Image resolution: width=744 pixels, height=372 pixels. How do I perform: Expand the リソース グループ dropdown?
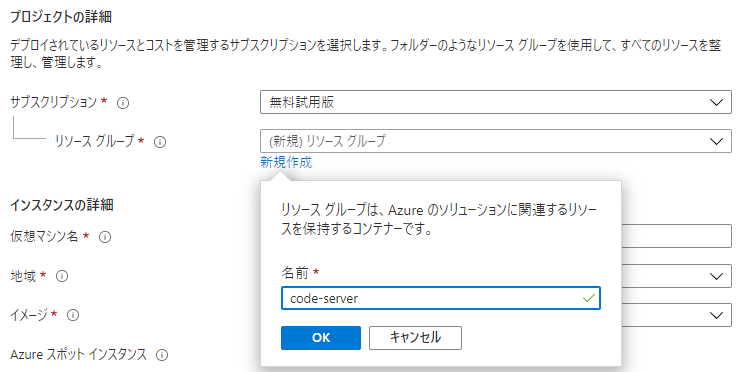click(x=496, y=141)
